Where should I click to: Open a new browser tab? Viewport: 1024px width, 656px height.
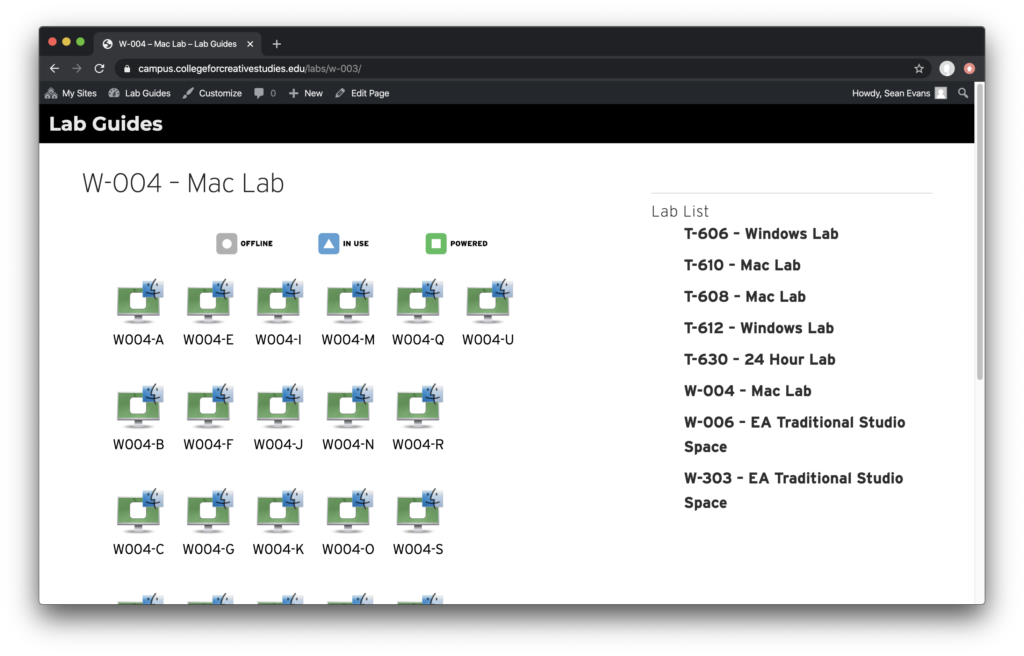(x=277, y=43)
